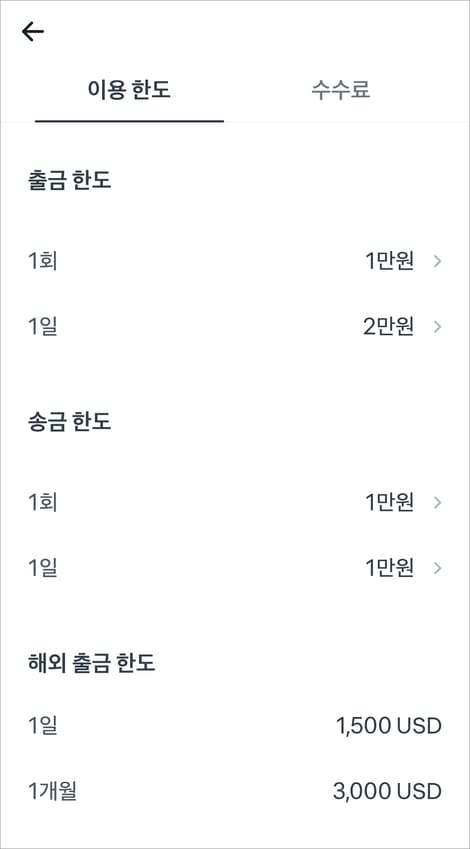470x849 pixels.
Task: Open chevron next to 송금 1회 1만원
Action: 438,502
